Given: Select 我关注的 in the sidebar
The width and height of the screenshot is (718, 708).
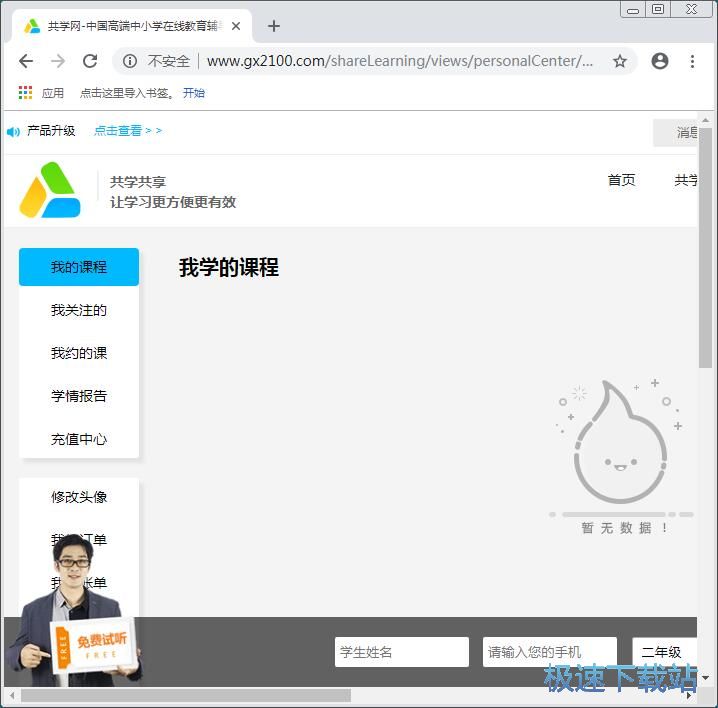Looking at the screenshot, I should (79, 310).
